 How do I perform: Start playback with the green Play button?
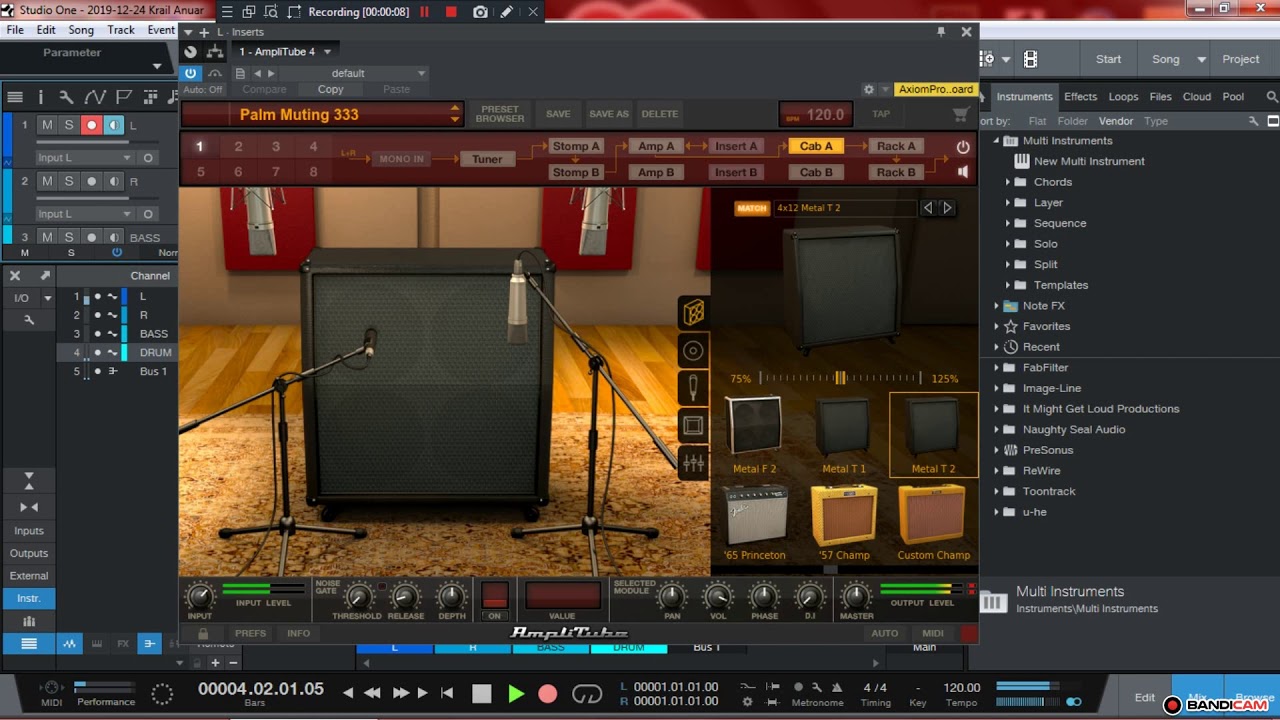516,693
